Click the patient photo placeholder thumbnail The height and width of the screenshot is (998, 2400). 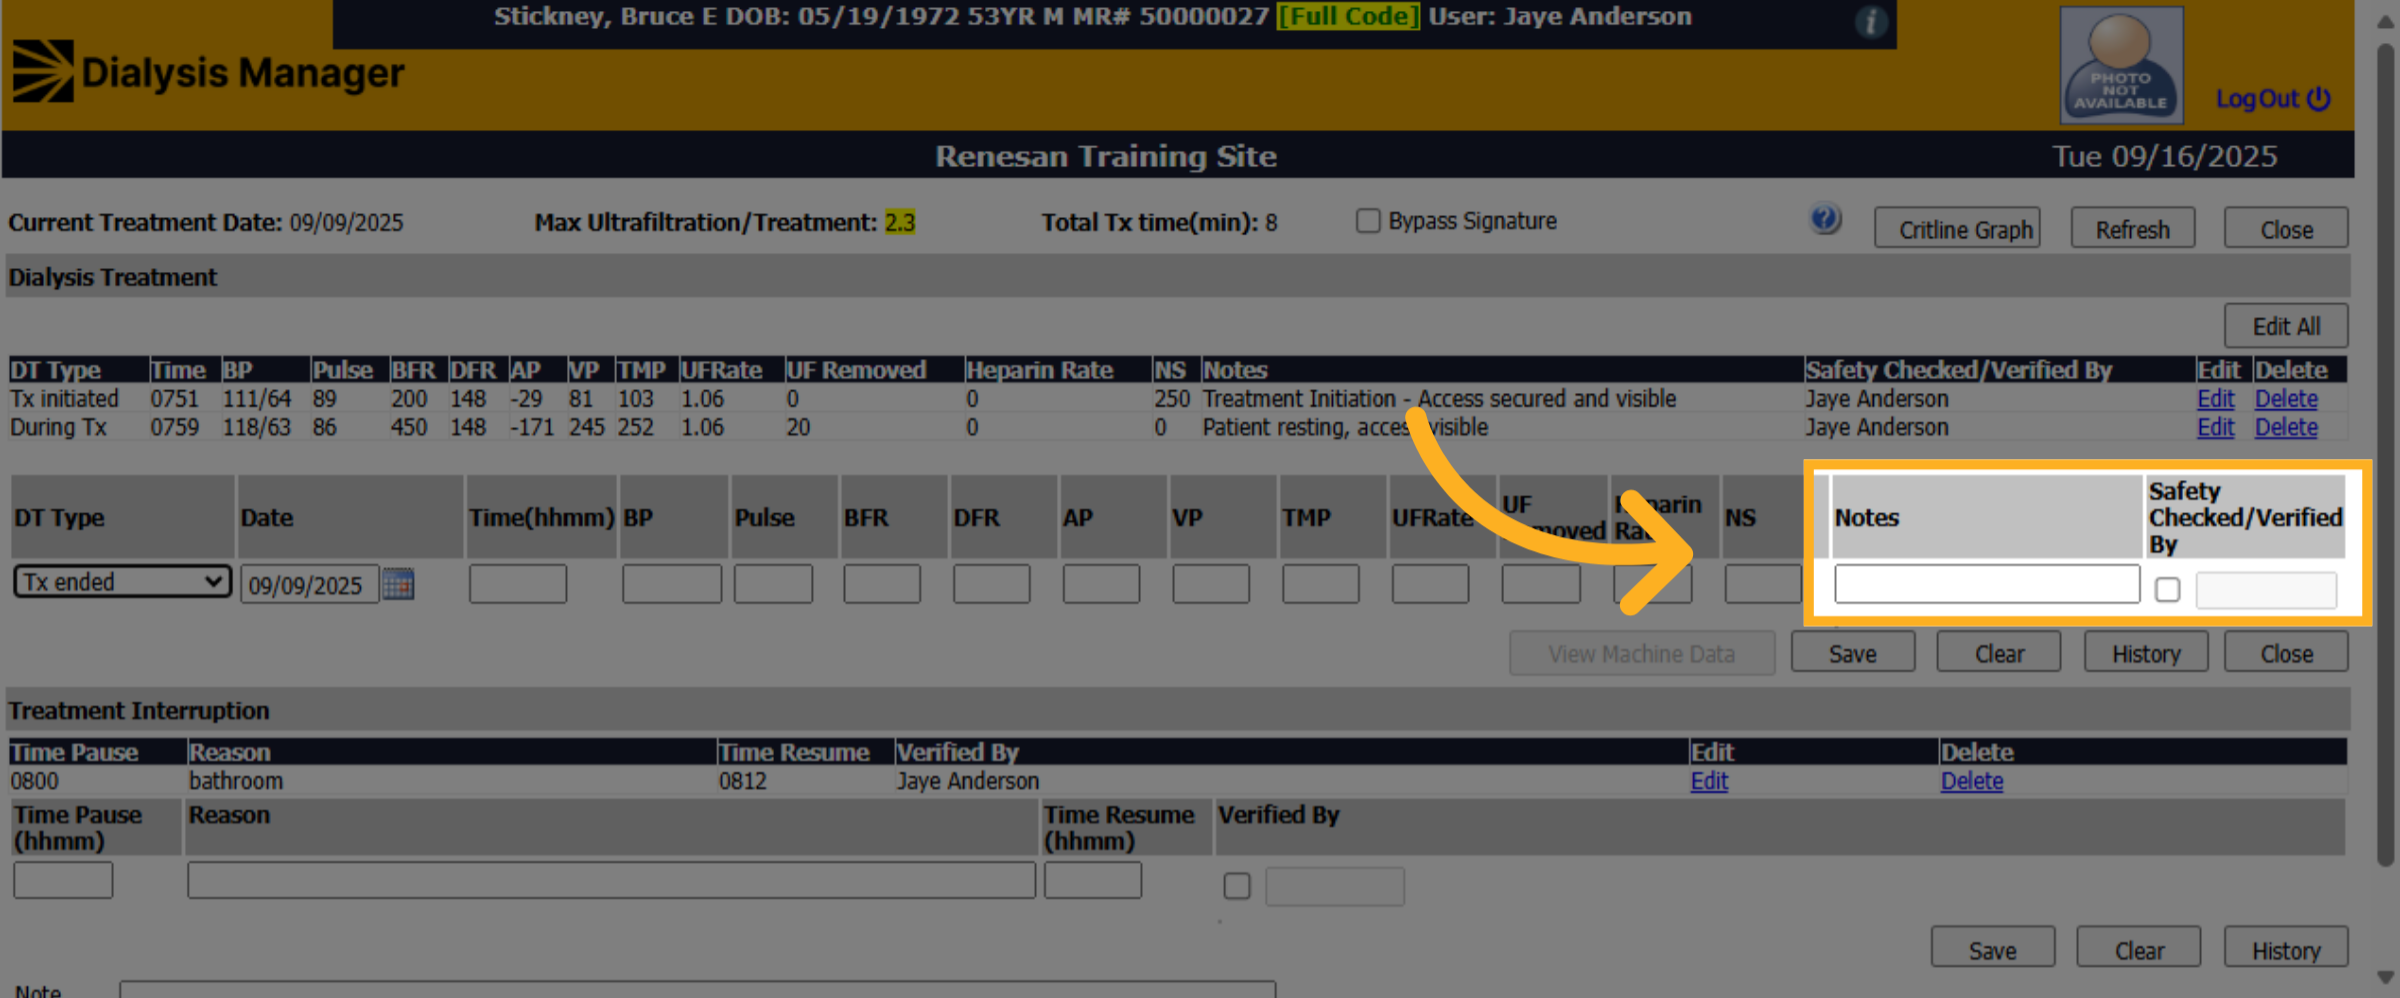click(2121, 64)
